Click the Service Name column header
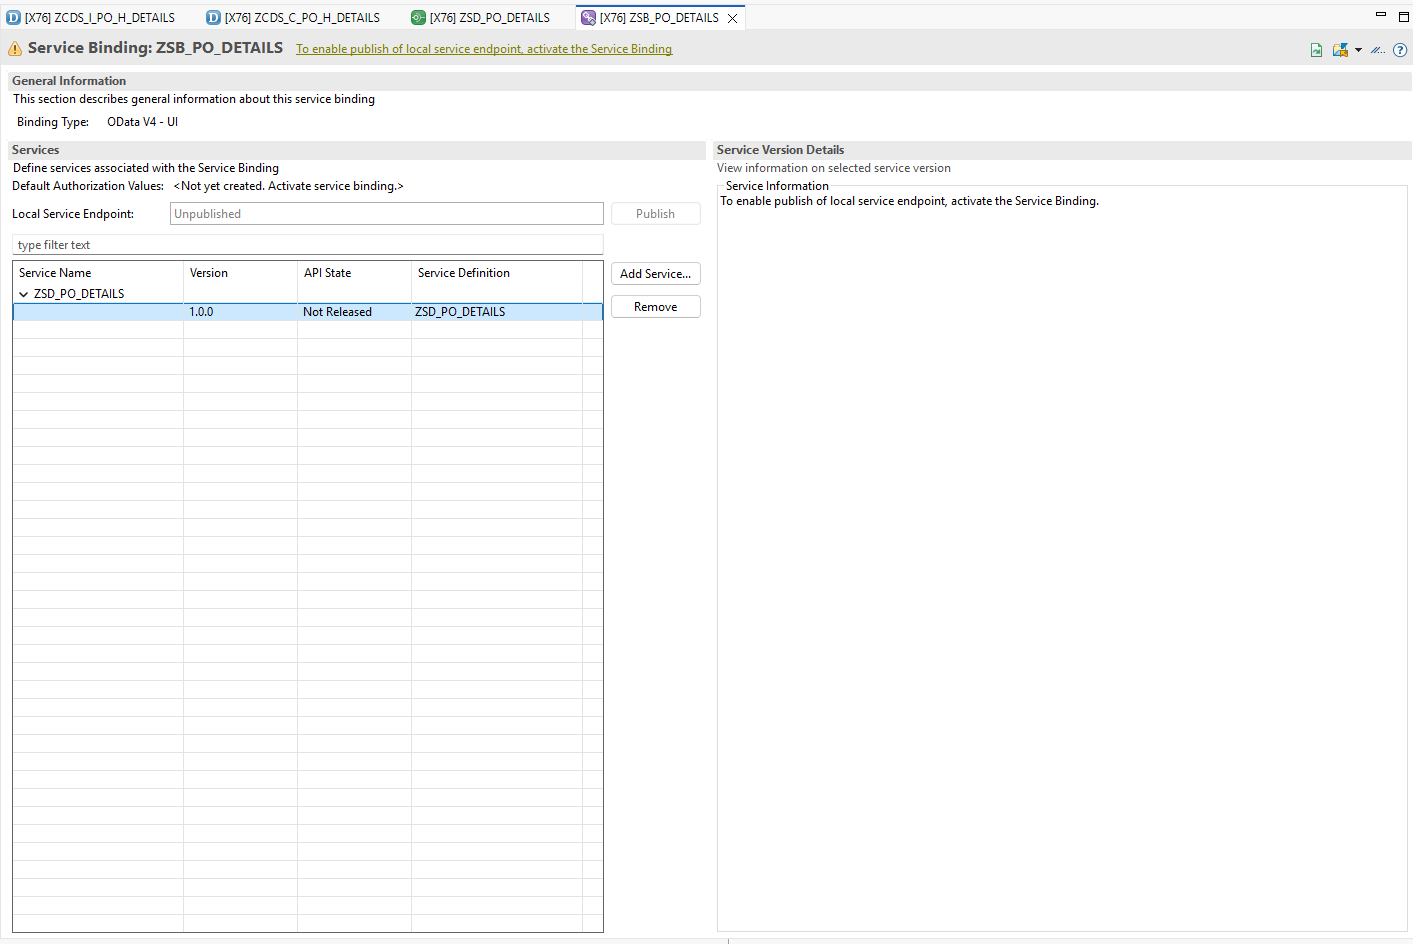1413x944 pixels. click(98, 273)
